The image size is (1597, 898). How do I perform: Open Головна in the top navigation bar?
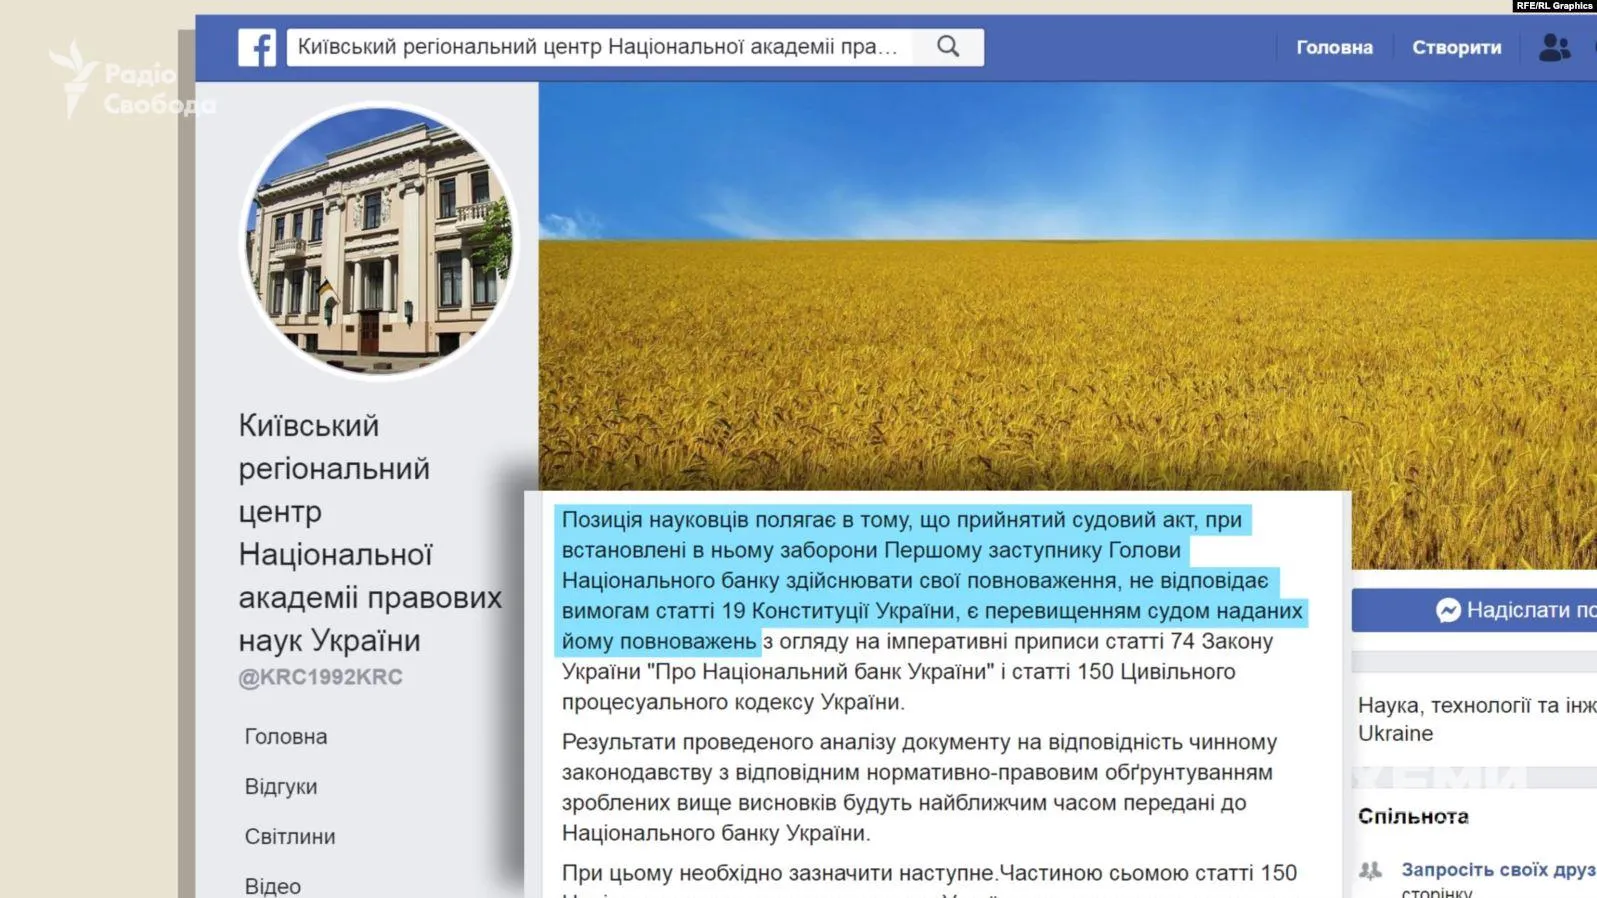click(1334, 47)
